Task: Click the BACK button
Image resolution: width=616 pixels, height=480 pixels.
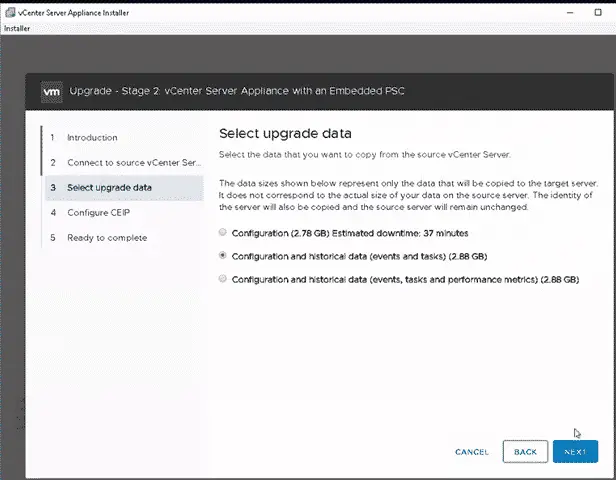Action: [x=525, y=452]
